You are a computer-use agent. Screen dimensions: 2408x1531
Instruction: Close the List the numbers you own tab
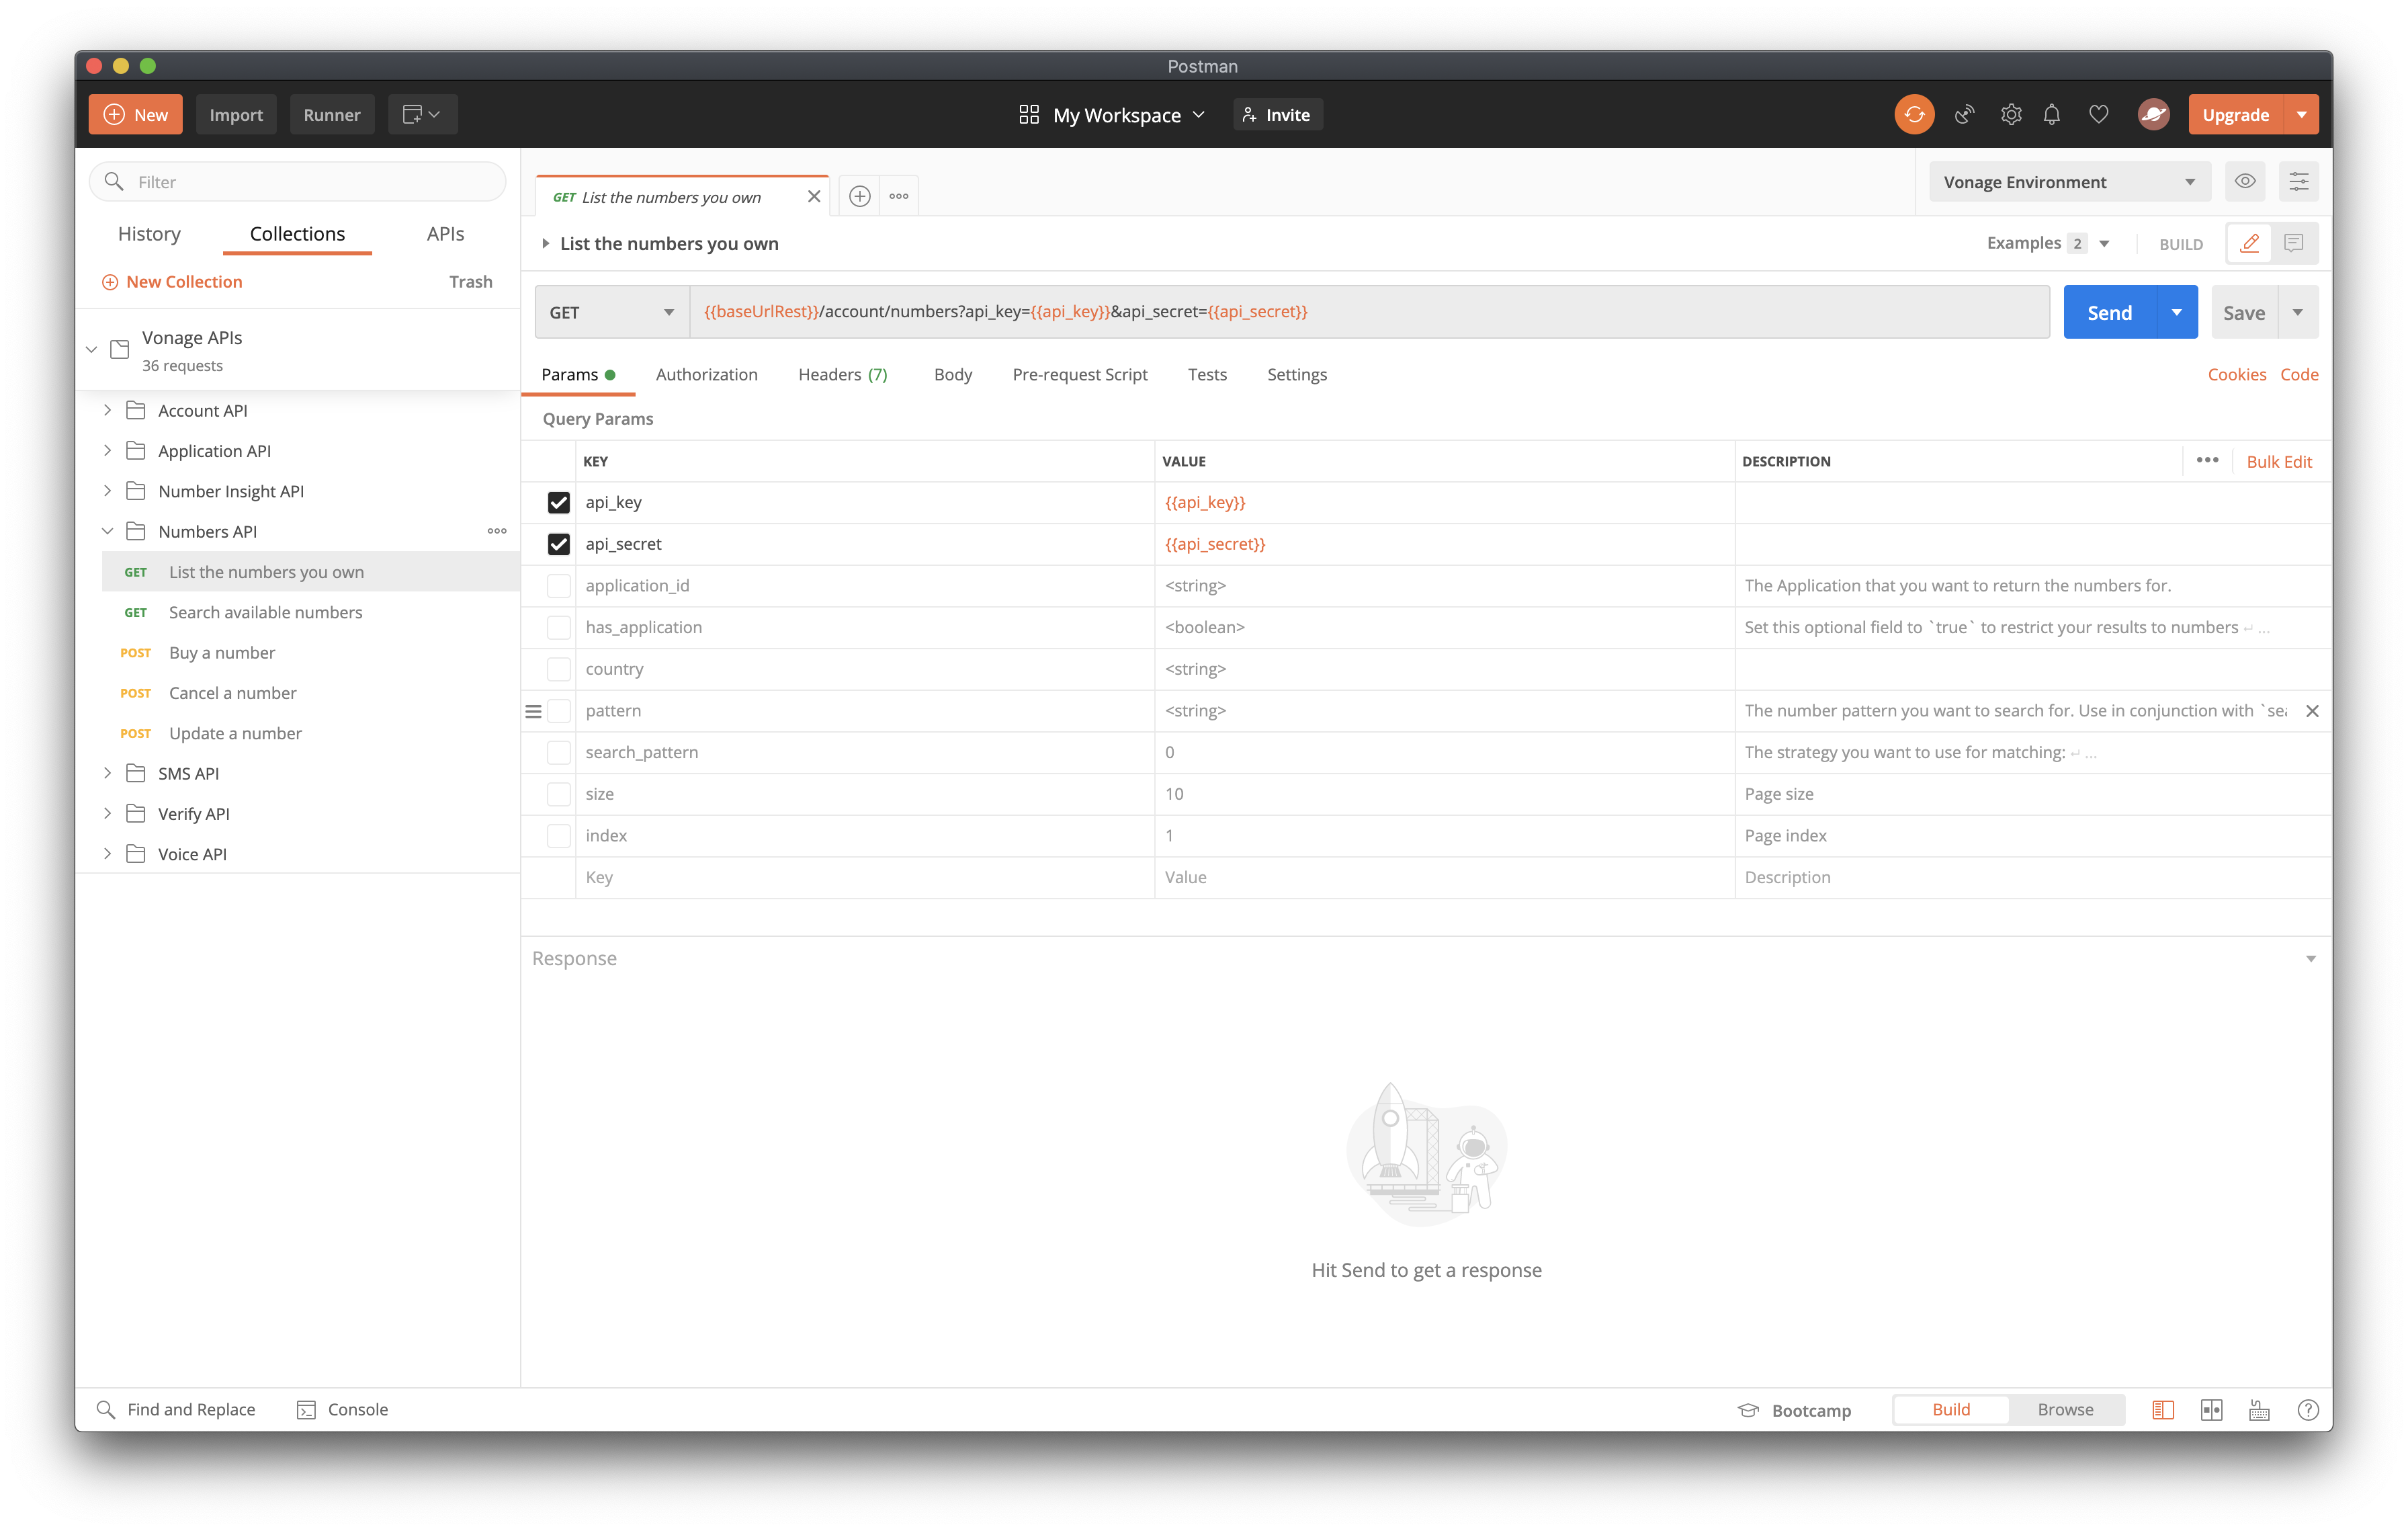[814, 196]
